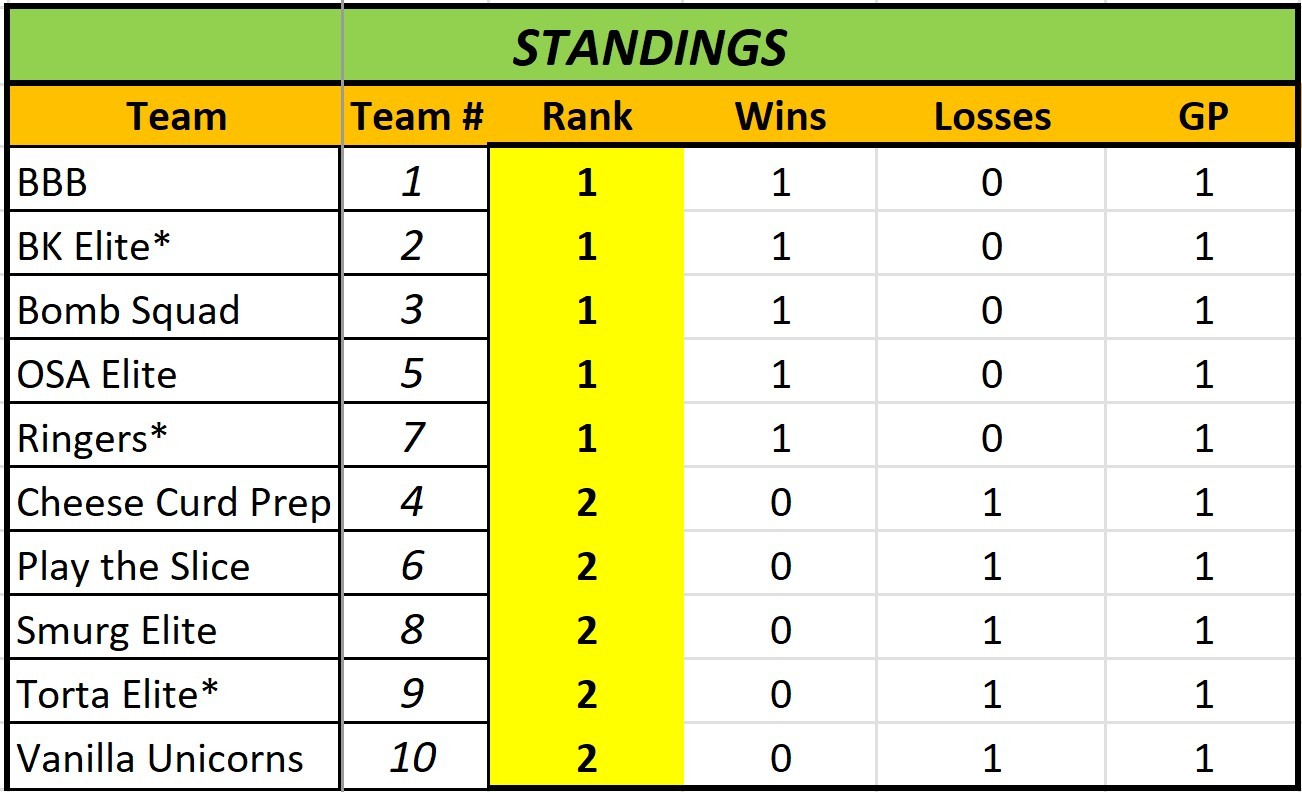Click the Rank column header
This screenshot has width=1302, height=792.
(x=587, y=117)
